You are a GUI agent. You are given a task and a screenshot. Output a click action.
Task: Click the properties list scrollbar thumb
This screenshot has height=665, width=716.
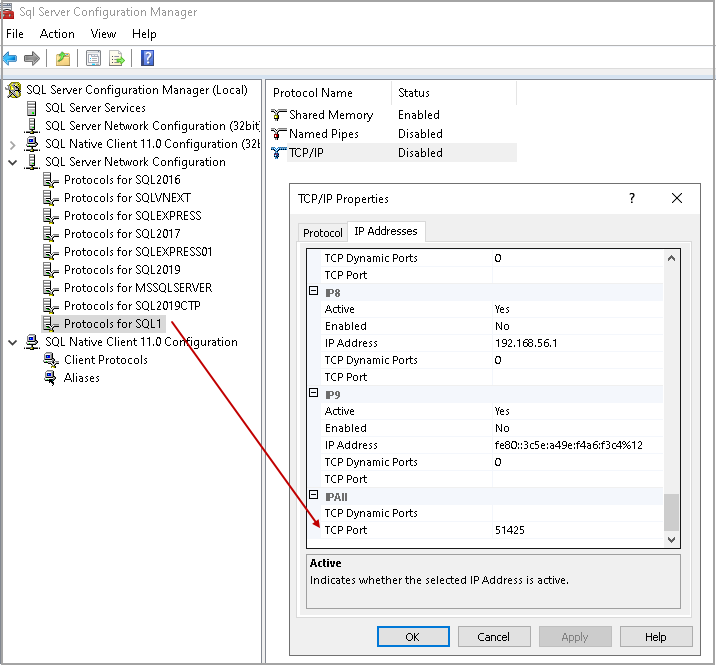pyautogui.click(x=671, y=512)
